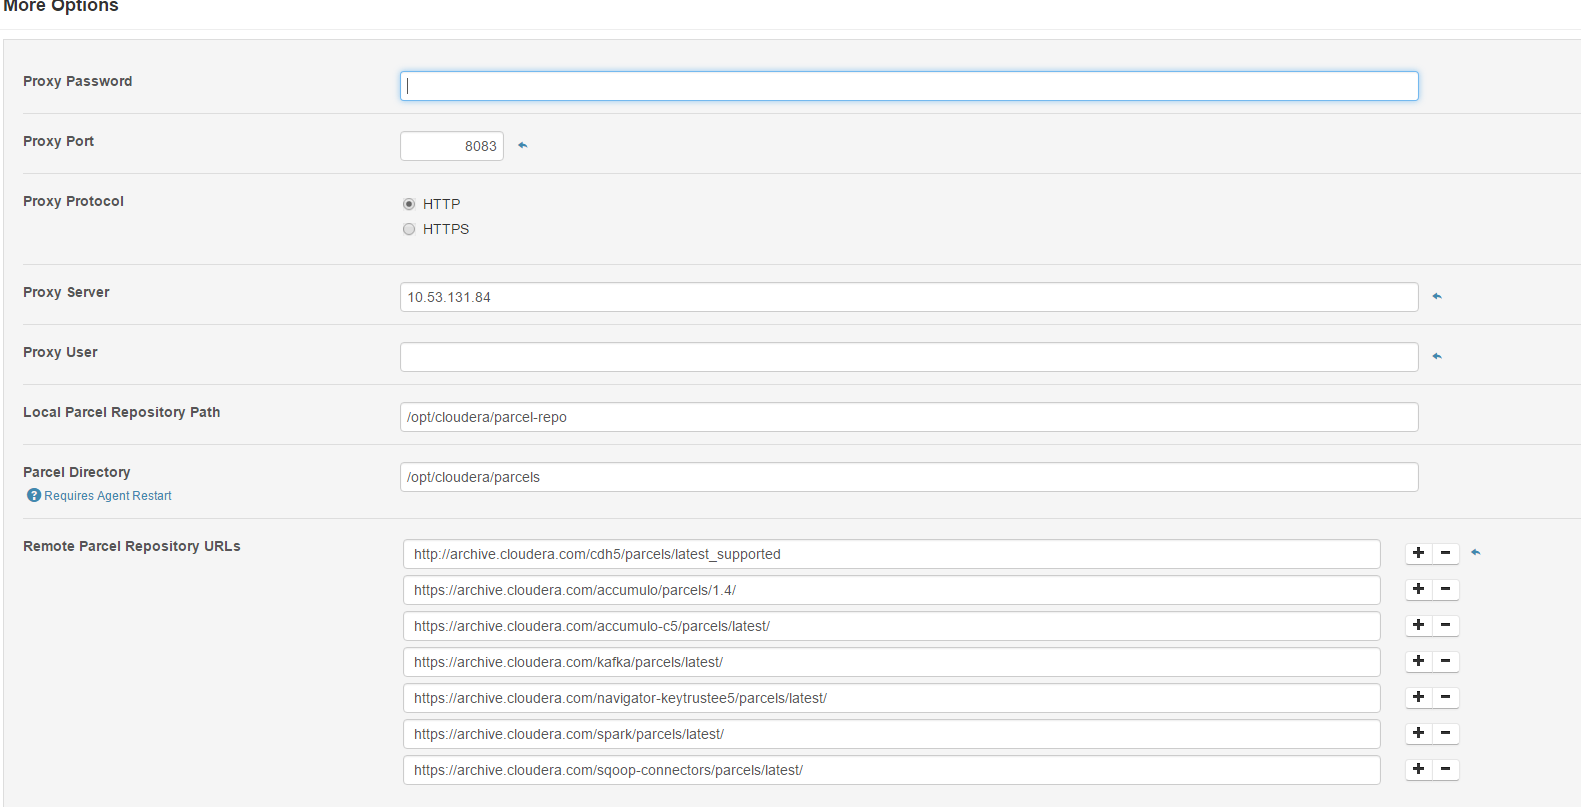Remove spark parcels URL row

pyautogui.click(x=1446, y=733)
